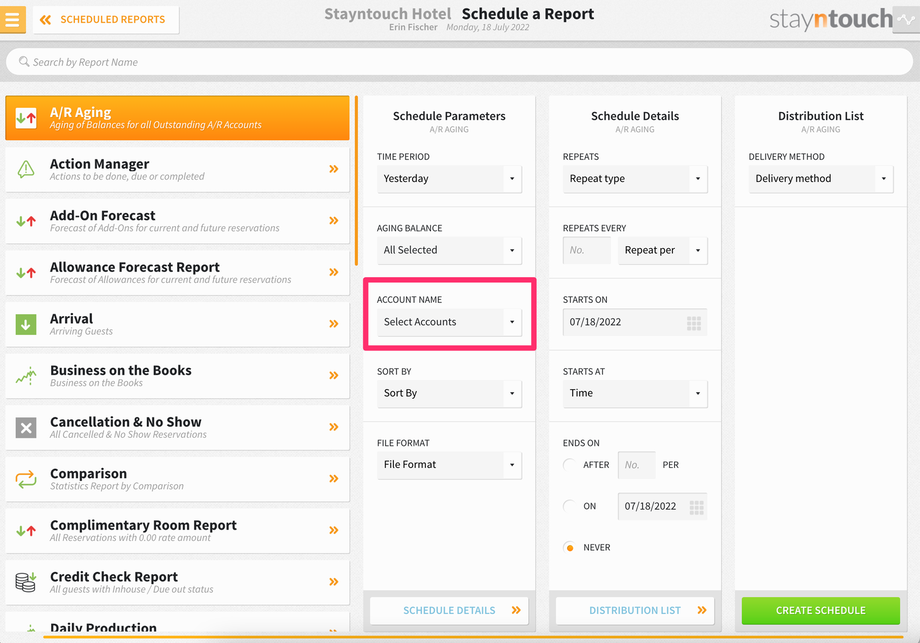Click the A/R Aging report icon
The width and height of the screenshot is (920, 643).
(x=26, y=118)
